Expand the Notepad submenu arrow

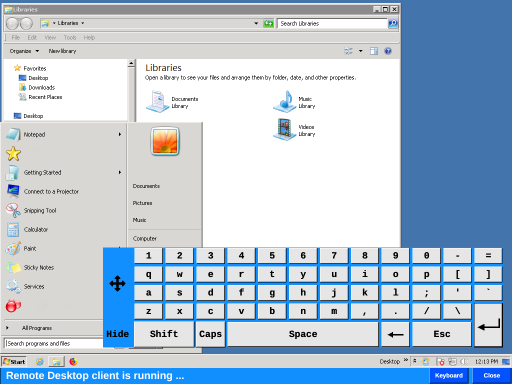pyautogui.click(x=120, y=134)
